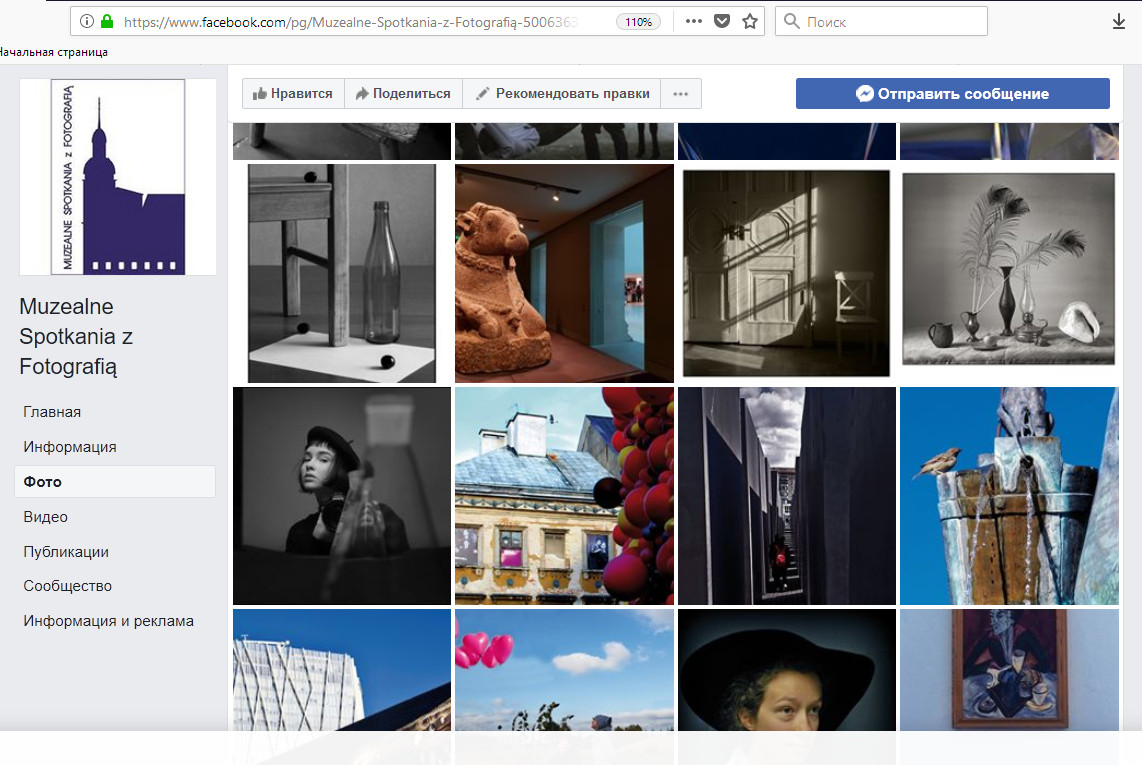Select the Видео sidebar item
The height and width of the screenshot is (765, 1142).
point(46,517)
